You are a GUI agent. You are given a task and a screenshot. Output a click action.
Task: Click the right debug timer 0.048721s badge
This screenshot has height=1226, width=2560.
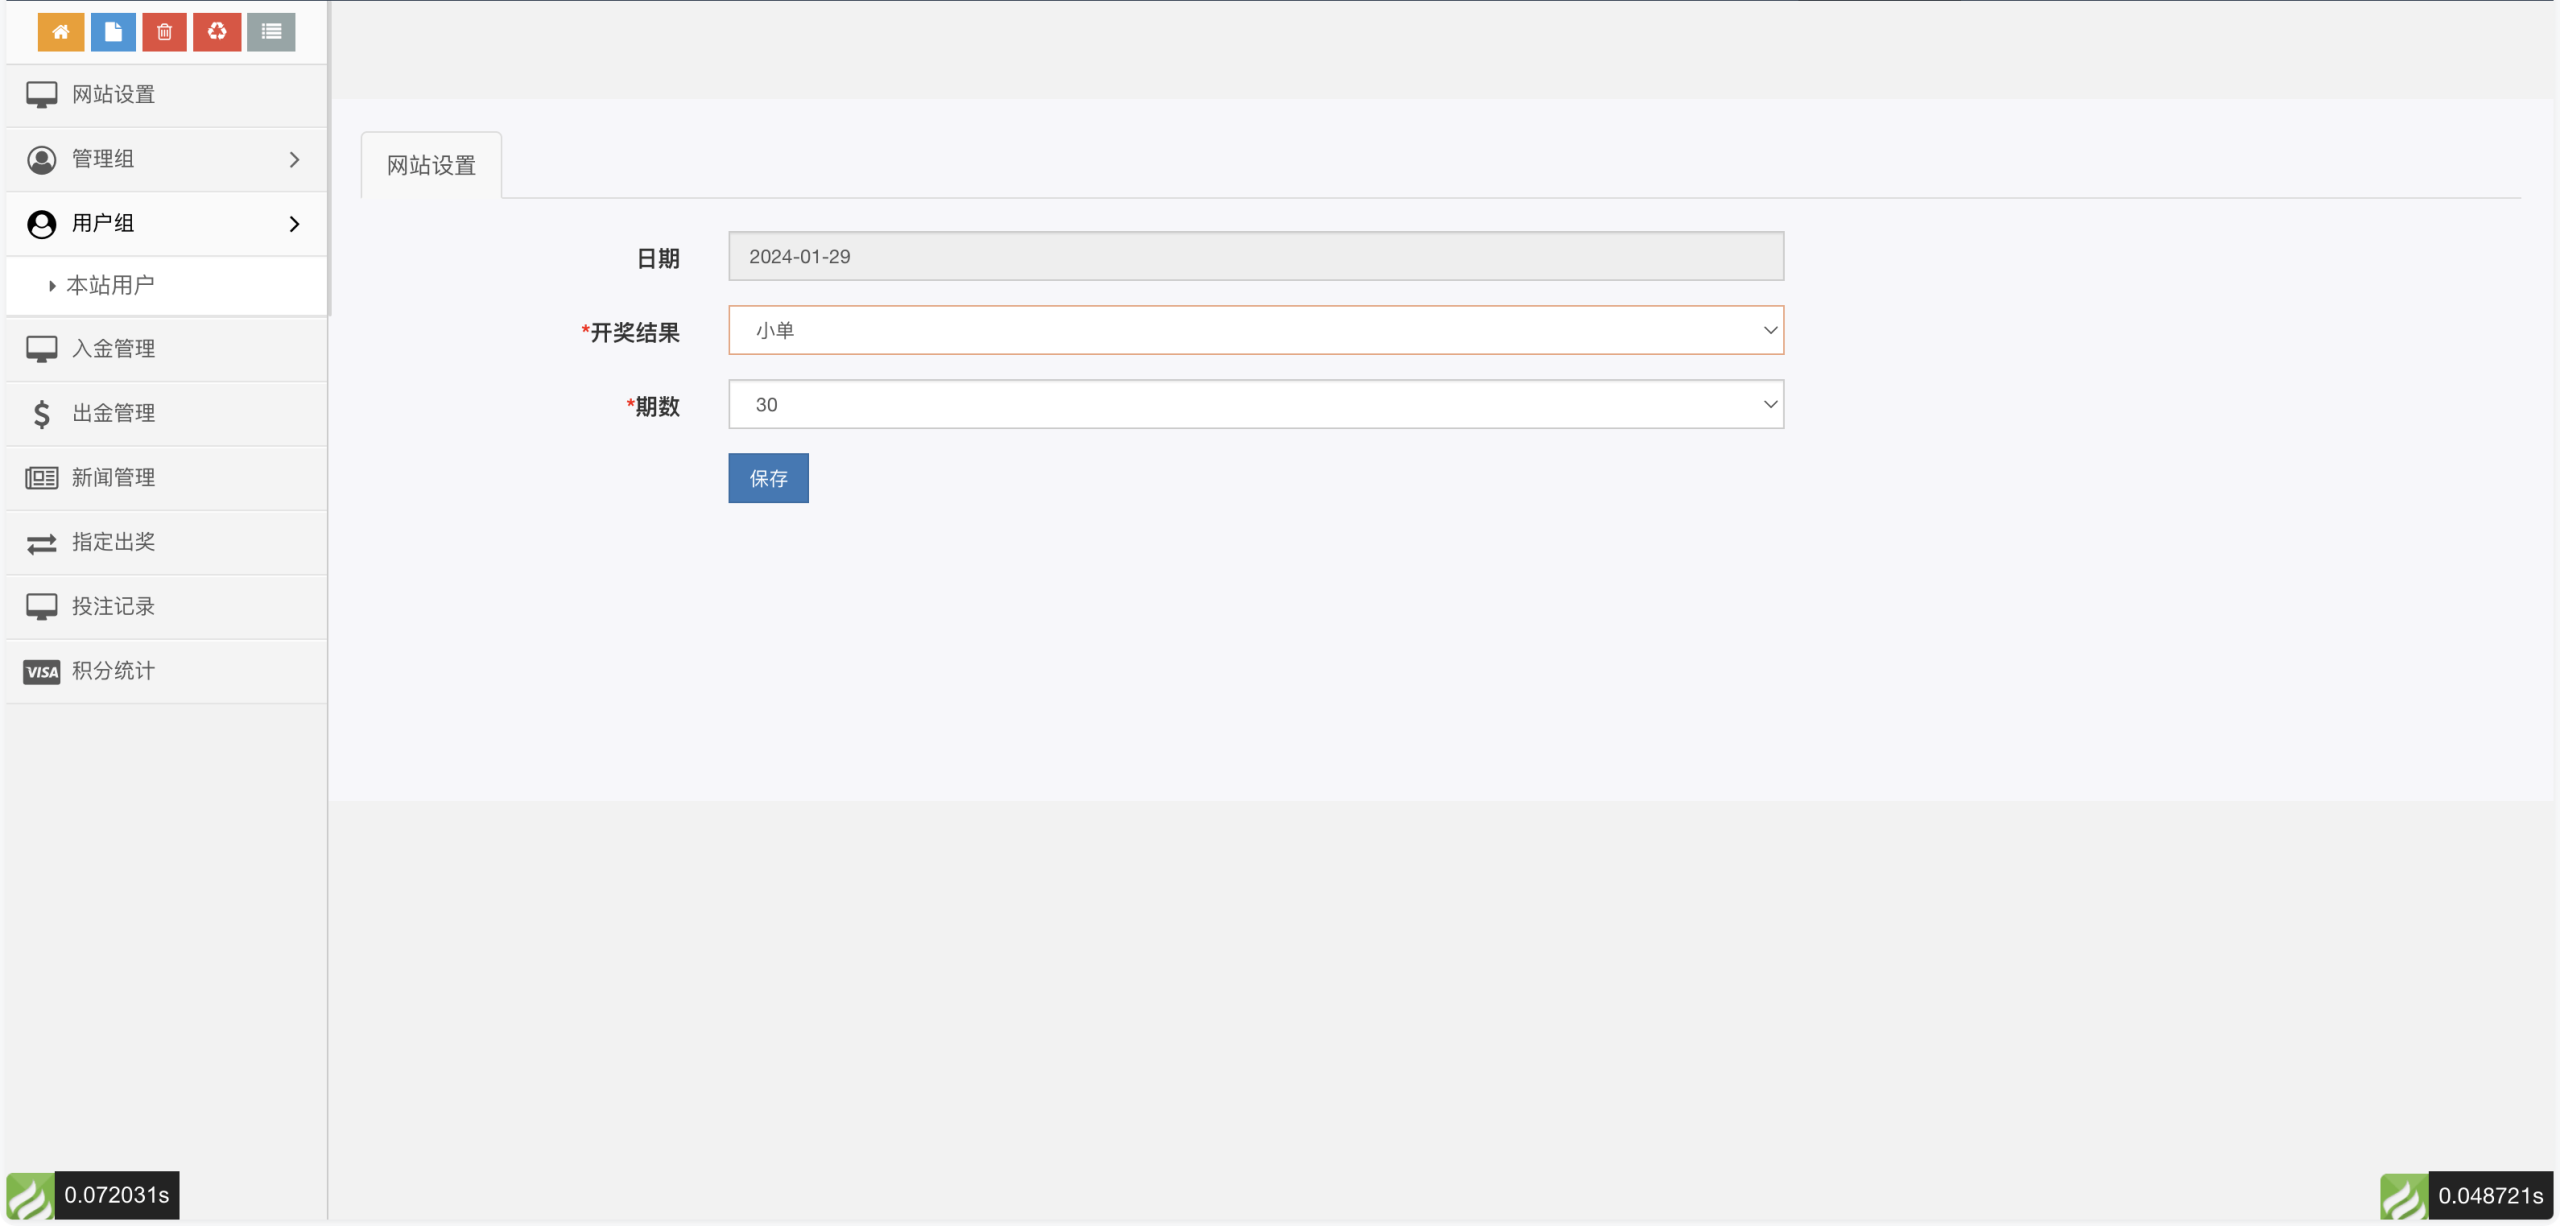(2489, 1196)
